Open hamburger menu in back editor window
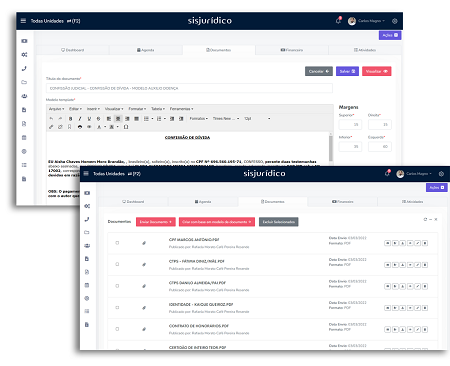The image size is (450, 366). coord(23,21)
